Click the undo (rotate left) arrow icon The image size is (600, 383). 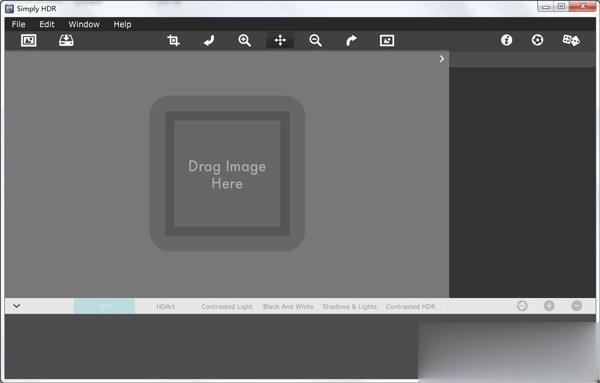point(209,40)
